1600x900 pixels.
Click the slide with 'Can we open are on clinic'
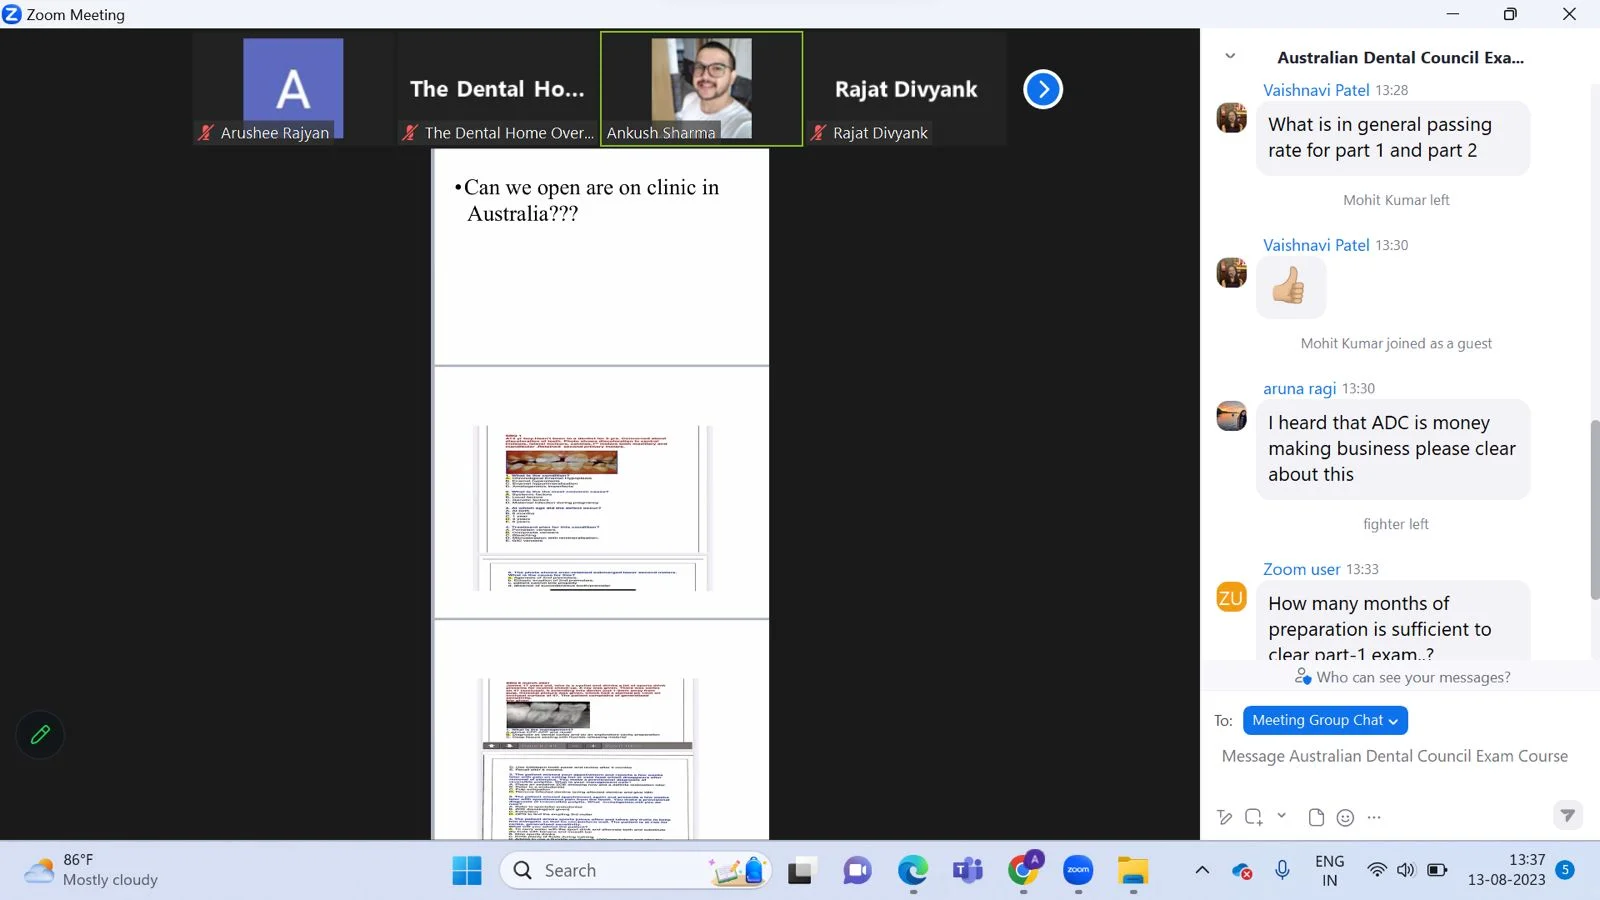coord(601,257)
